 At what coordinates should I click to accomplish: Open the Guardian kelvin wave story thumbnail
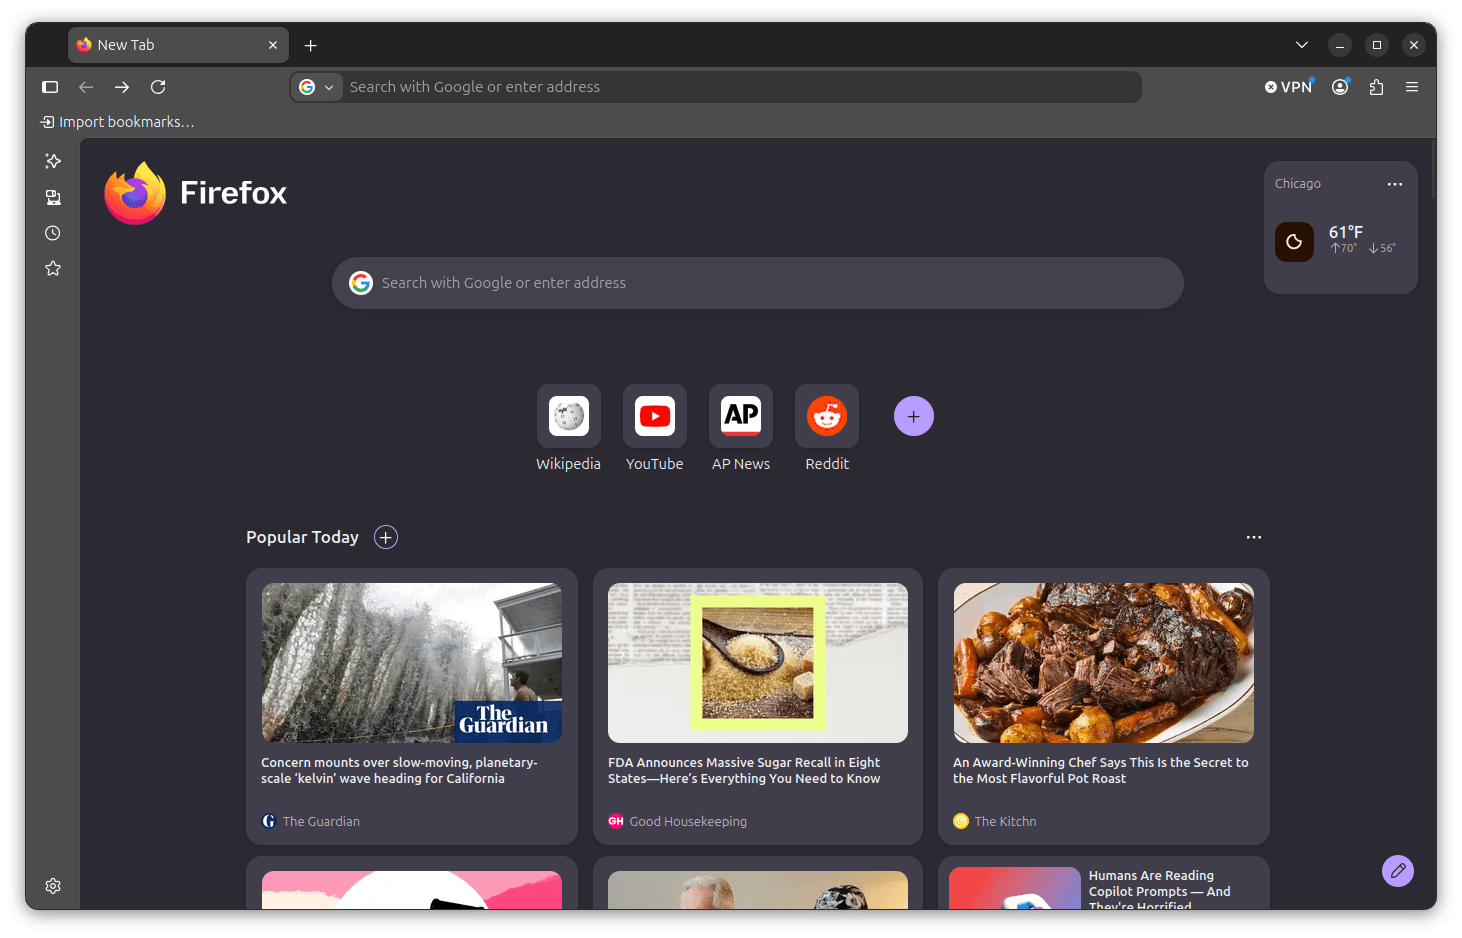point(412,663)
